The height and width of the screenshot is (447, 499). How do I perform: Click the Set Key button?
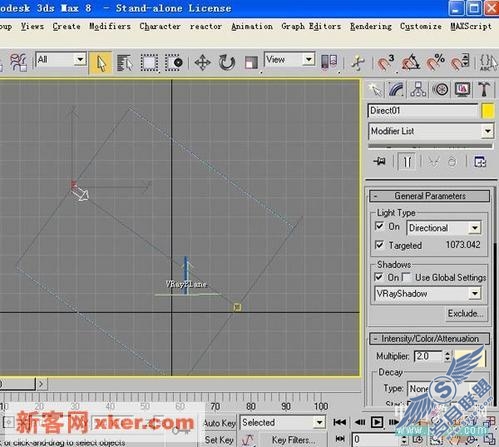219,440
